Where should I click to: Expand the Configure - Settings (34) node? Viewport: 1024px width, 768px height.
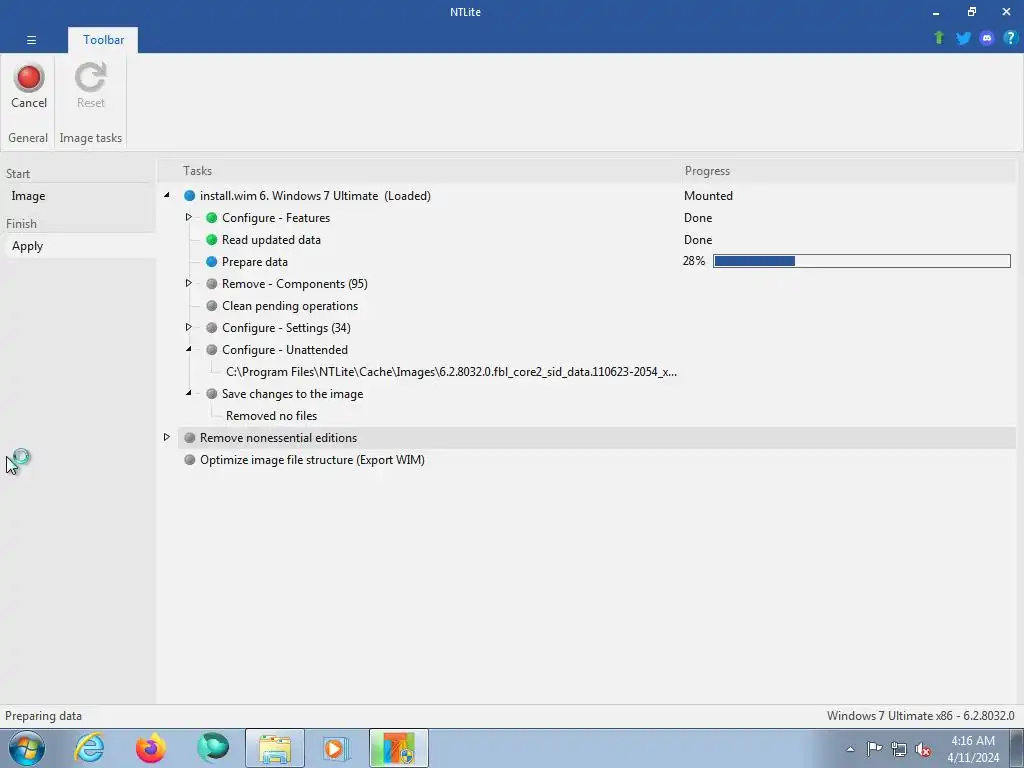coord(189,327)
